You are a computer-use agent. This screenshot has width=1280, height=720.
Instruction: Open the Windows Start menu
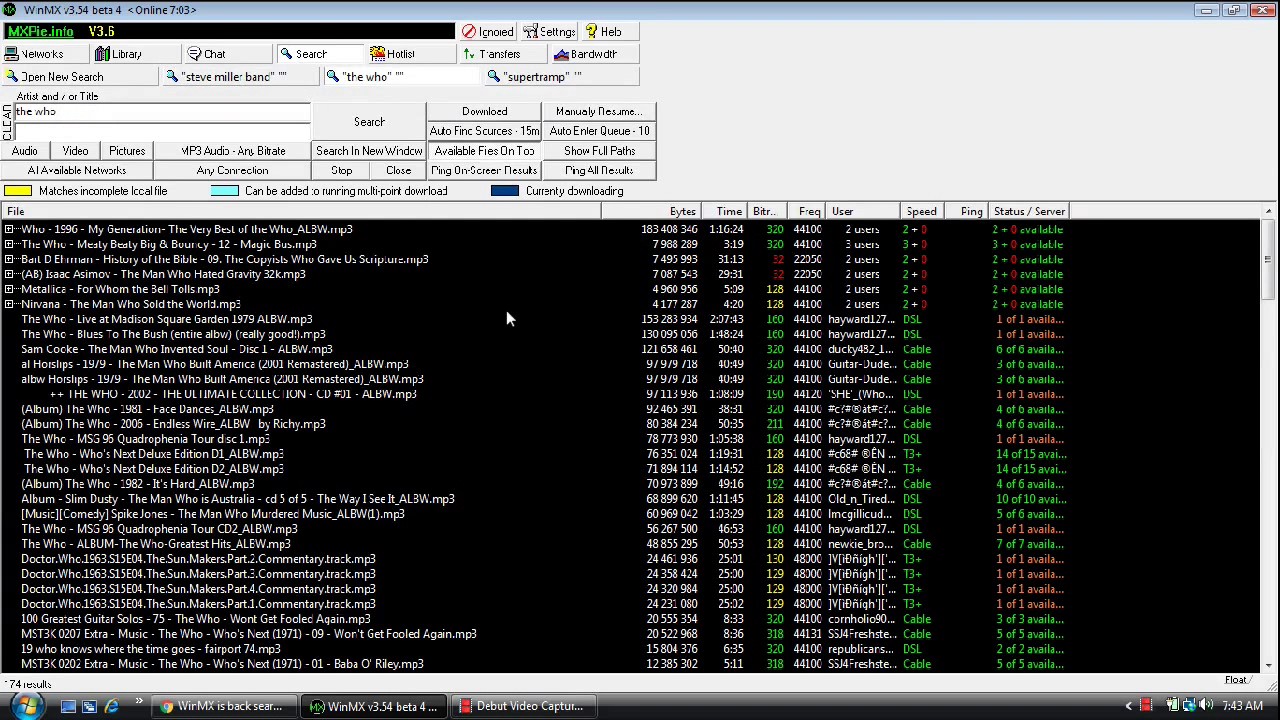27,706
